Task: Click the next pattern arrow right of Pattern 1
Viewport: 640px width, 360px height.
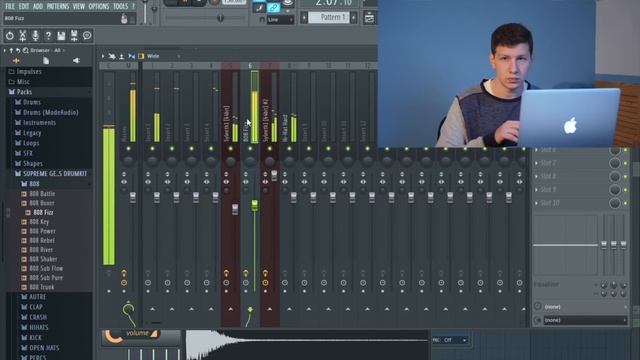Action: tap(353, 18)
